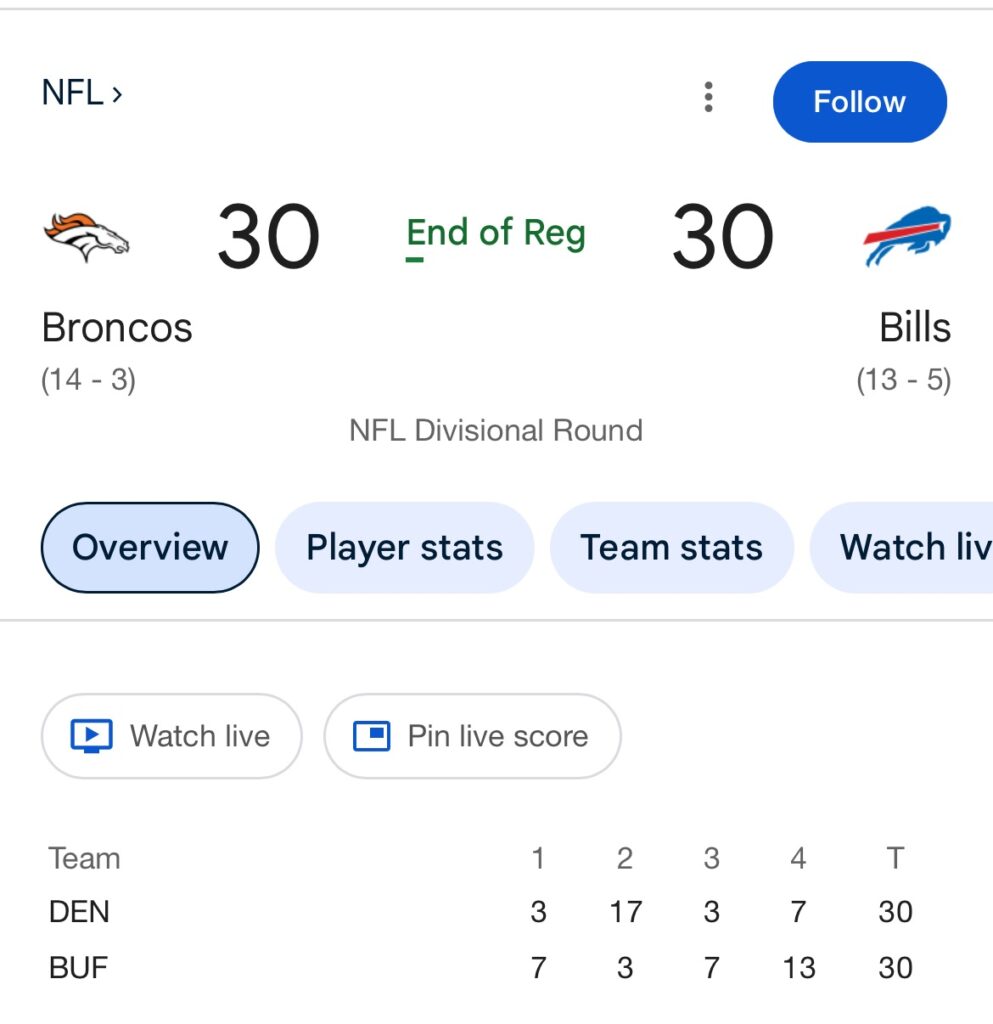Screen dimensions: 993x1024
Task: Click the DEN row in the score table
Action: pyautogui.click(x=79, y=912)
